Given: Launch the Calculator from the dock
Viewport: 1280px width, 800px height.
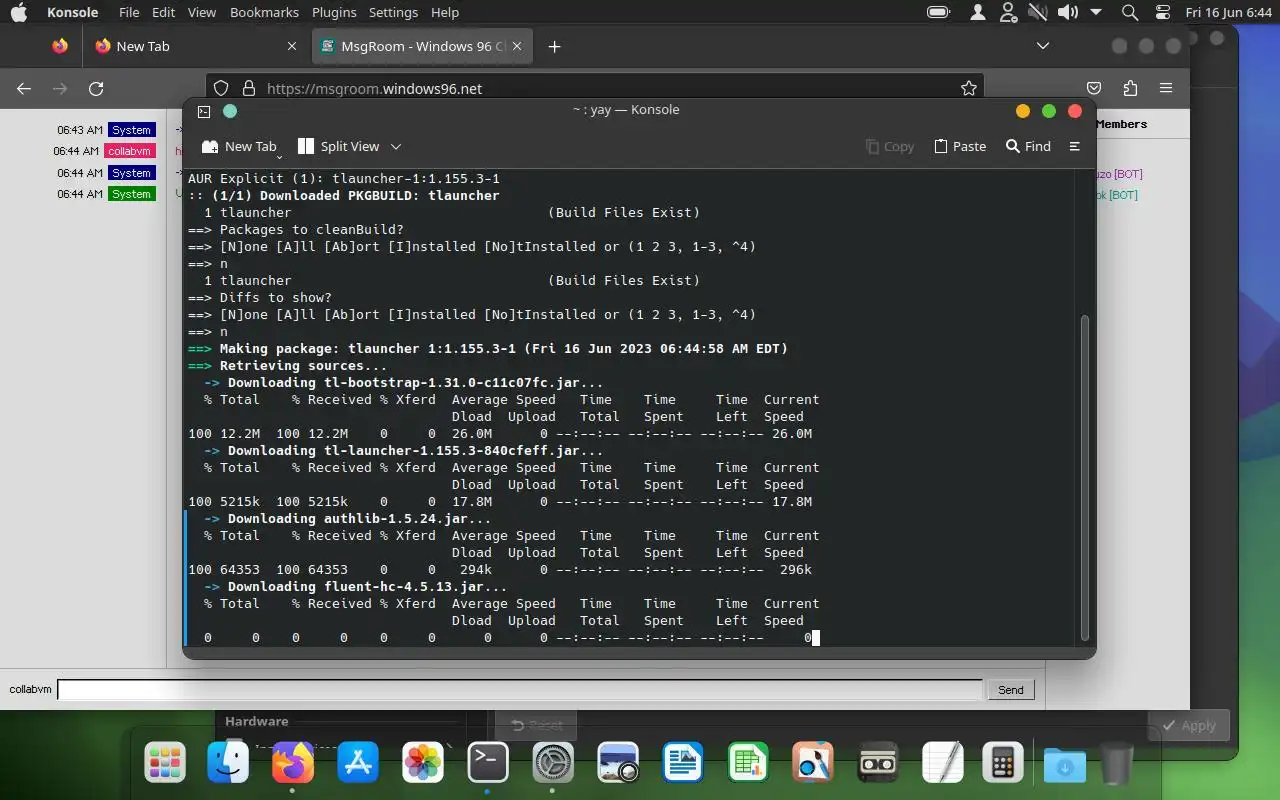Looking at the screenshot, I should coord(1001,764).
